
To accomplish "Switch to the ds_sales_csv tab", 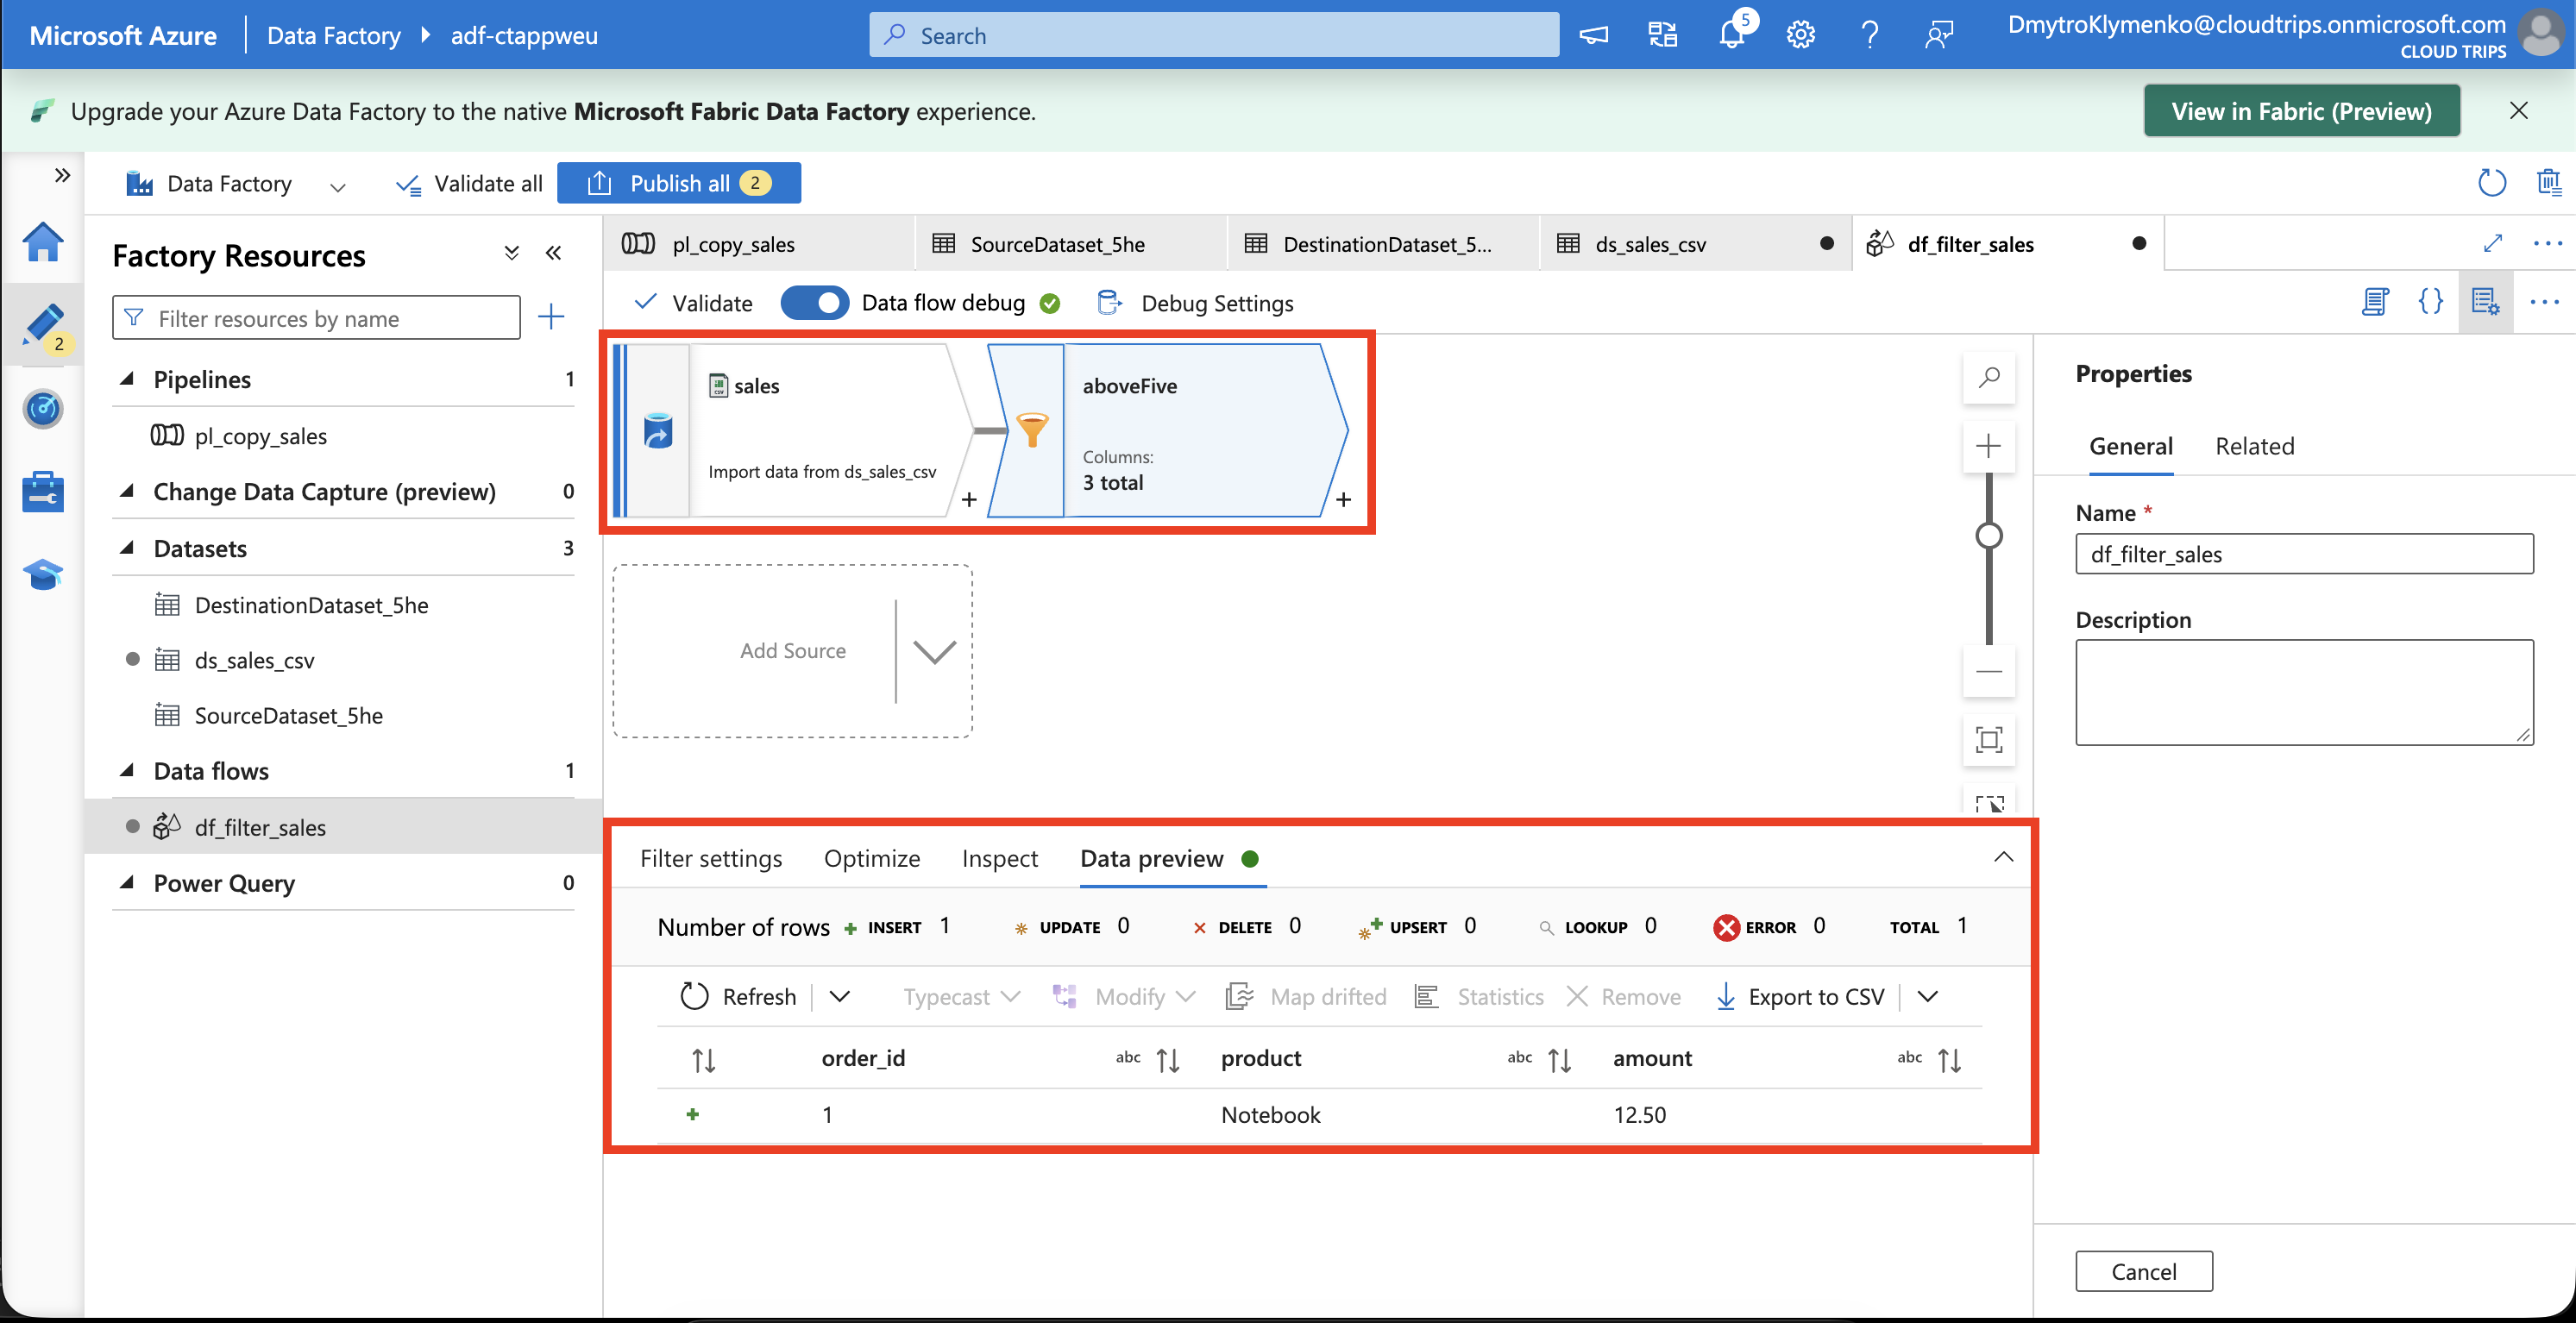I will pyautogui.click(x=1695, y=243).
